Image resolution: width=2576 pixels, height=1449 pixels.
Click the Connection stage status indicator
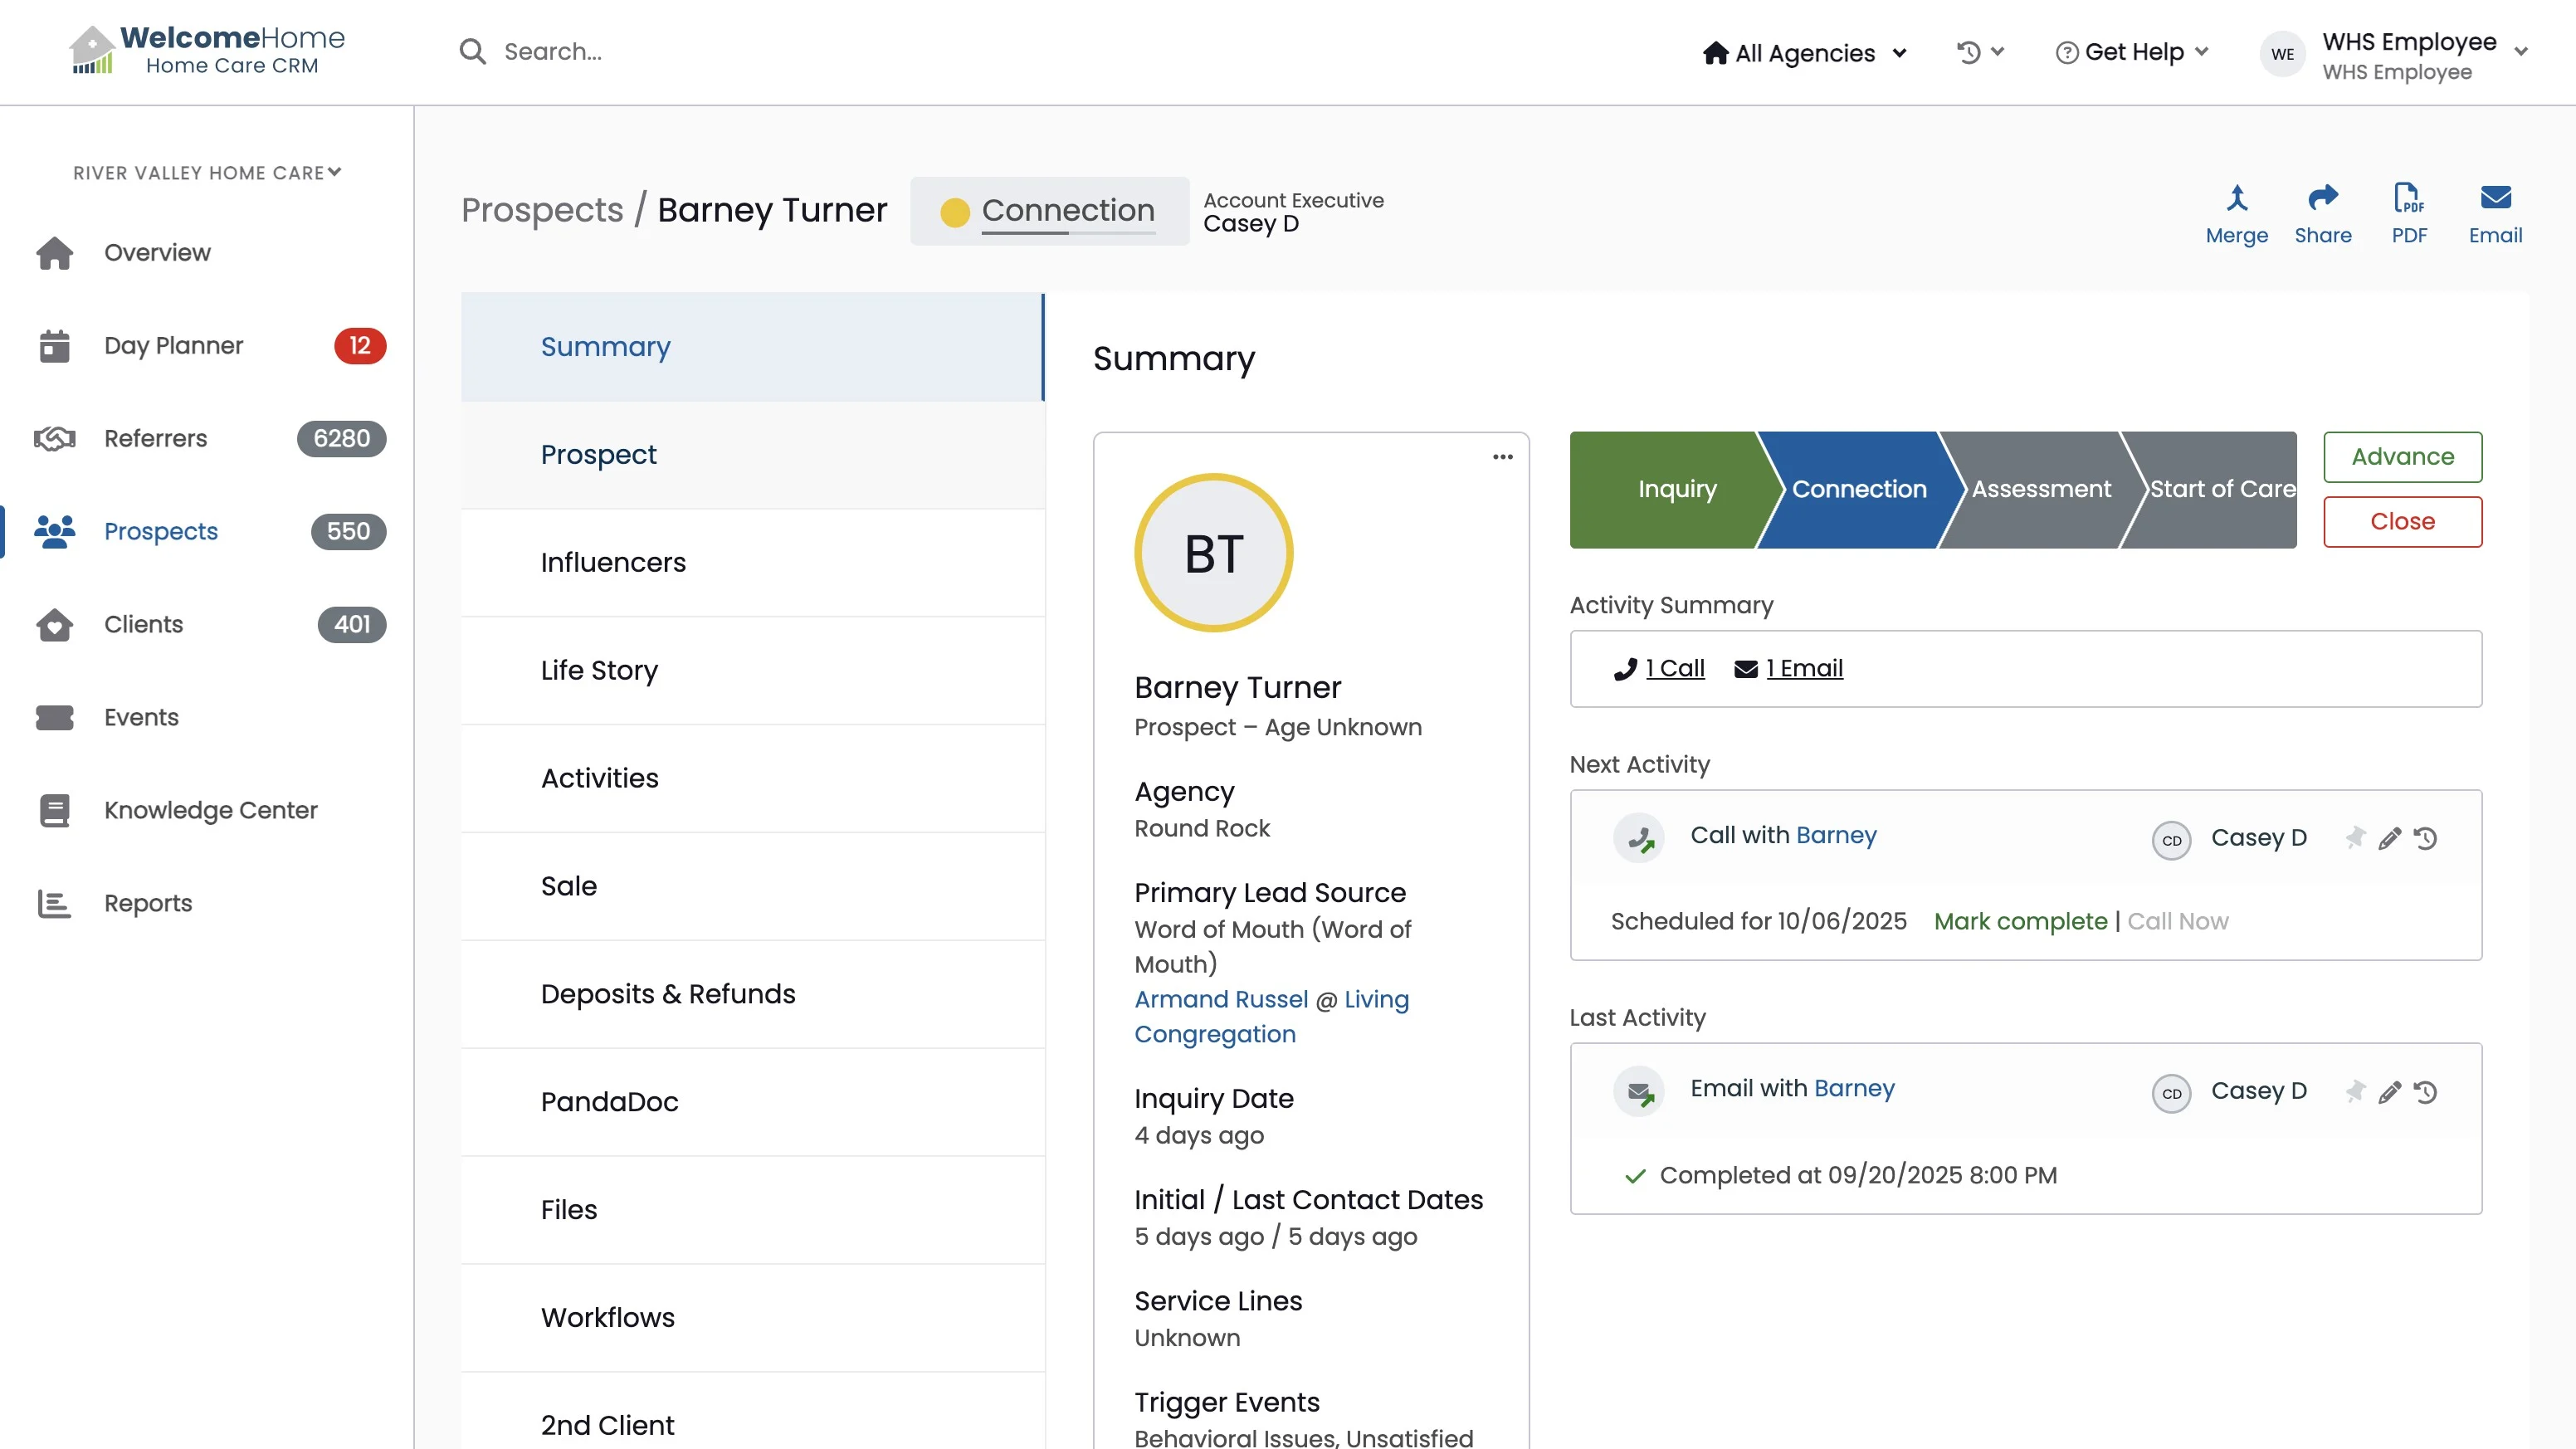[1049, 211]
